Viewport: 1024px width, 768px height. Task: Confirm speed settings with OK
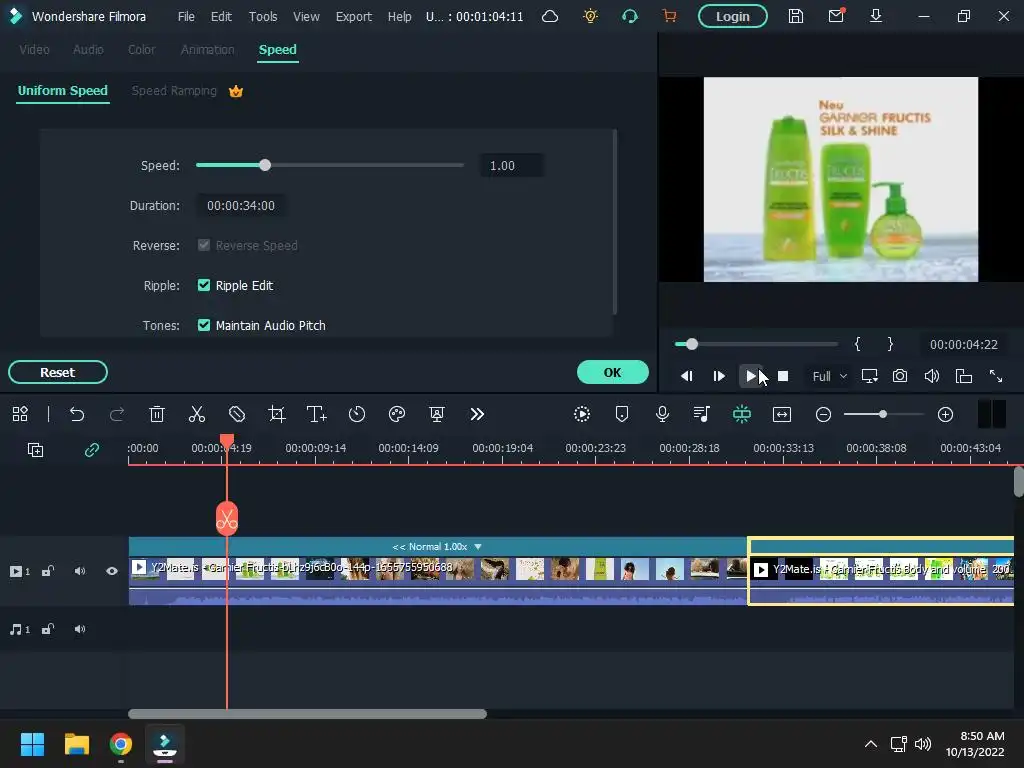[x=613, y=372]
